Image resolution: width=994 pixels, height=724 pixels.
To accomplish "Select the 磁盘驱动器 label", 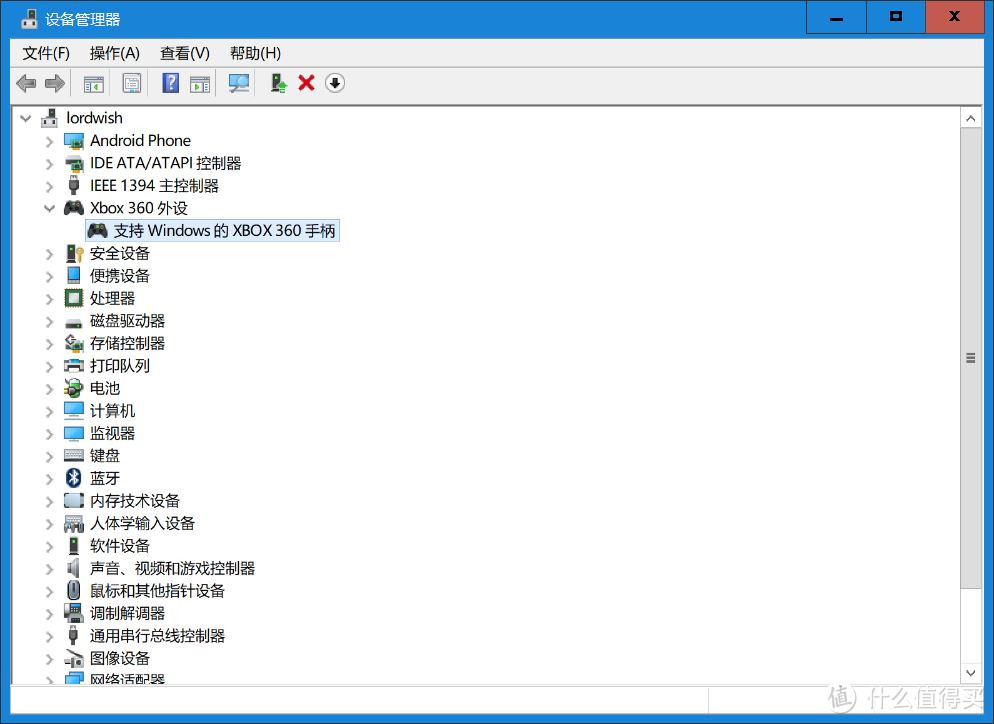I will click(127, 321).
